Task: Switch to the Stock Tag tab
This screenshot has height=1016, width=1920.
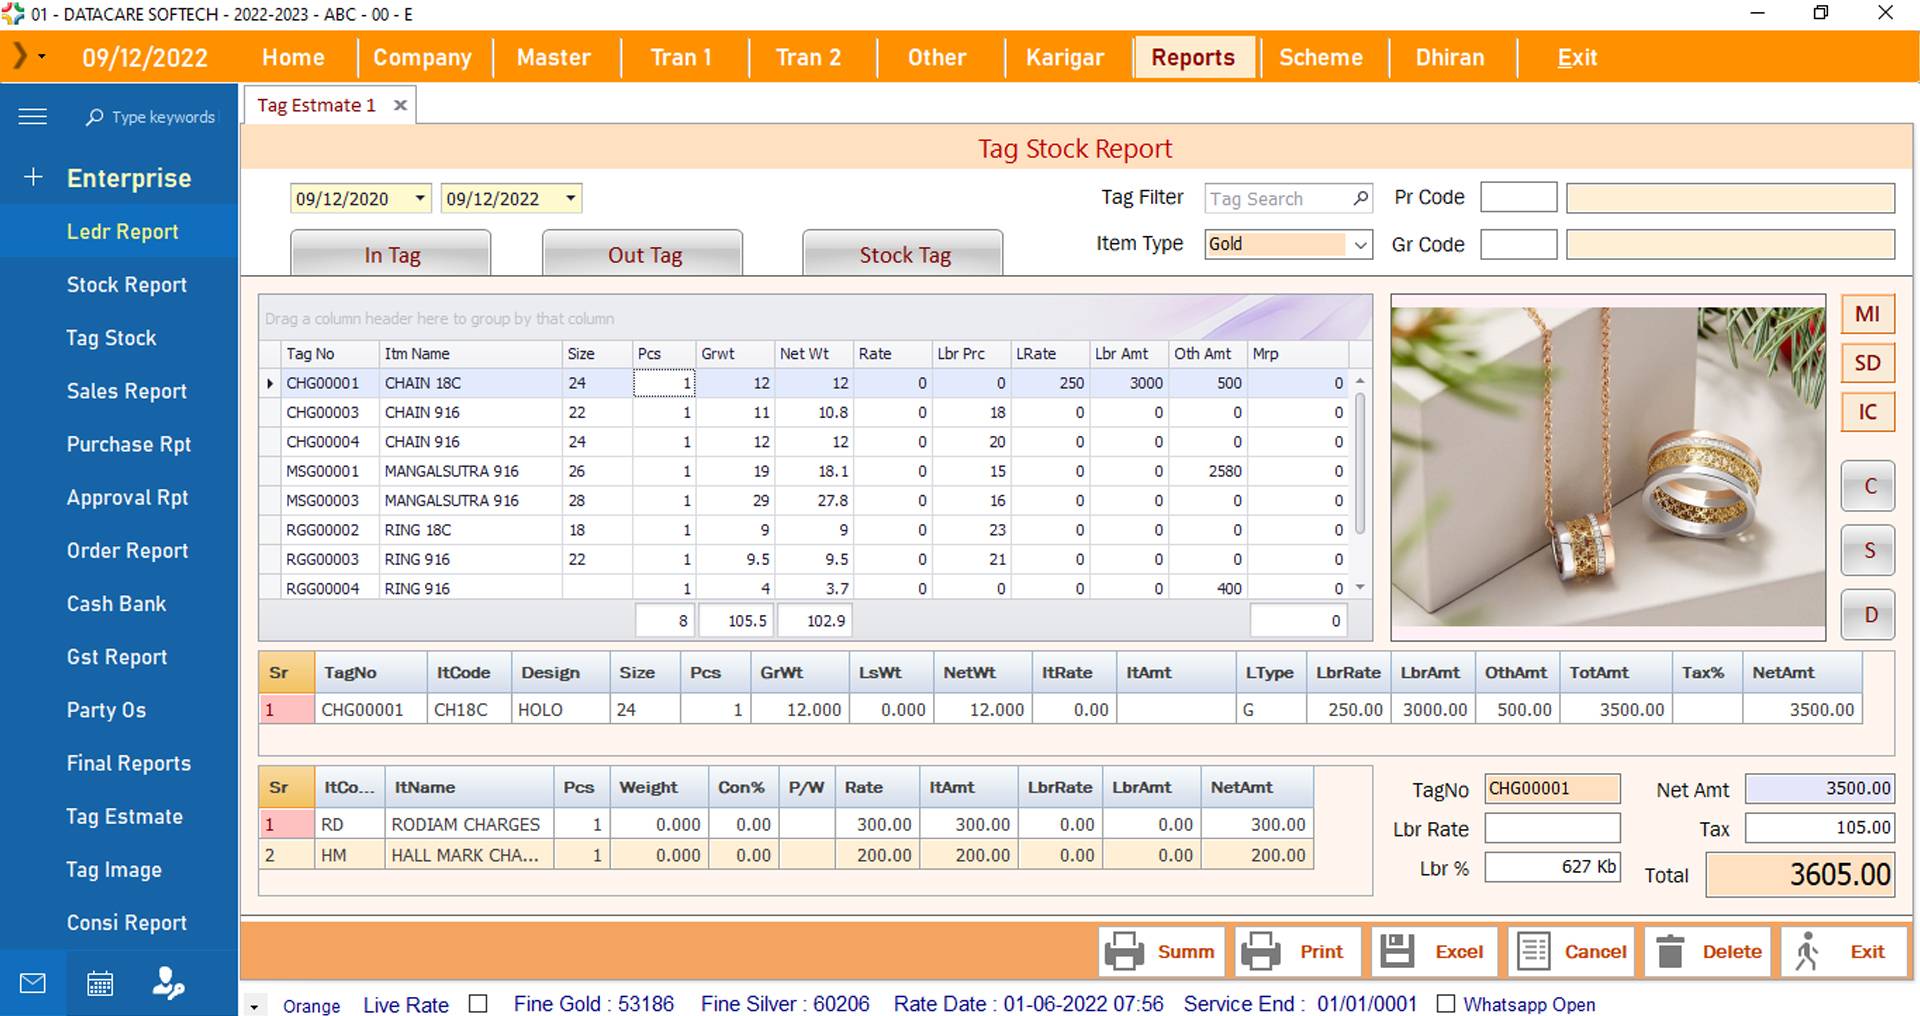Action: click(903, 254)
